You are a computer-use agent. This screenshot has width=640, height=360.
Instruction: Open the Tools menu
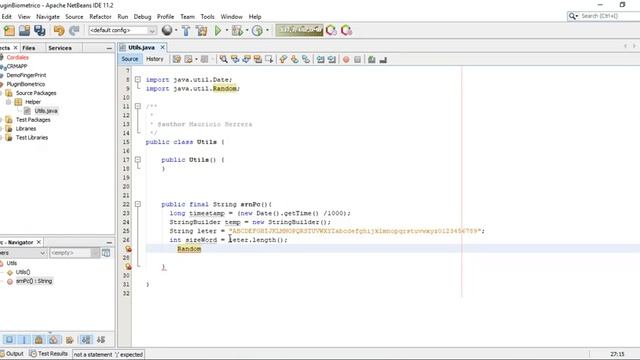coord(207,17)
